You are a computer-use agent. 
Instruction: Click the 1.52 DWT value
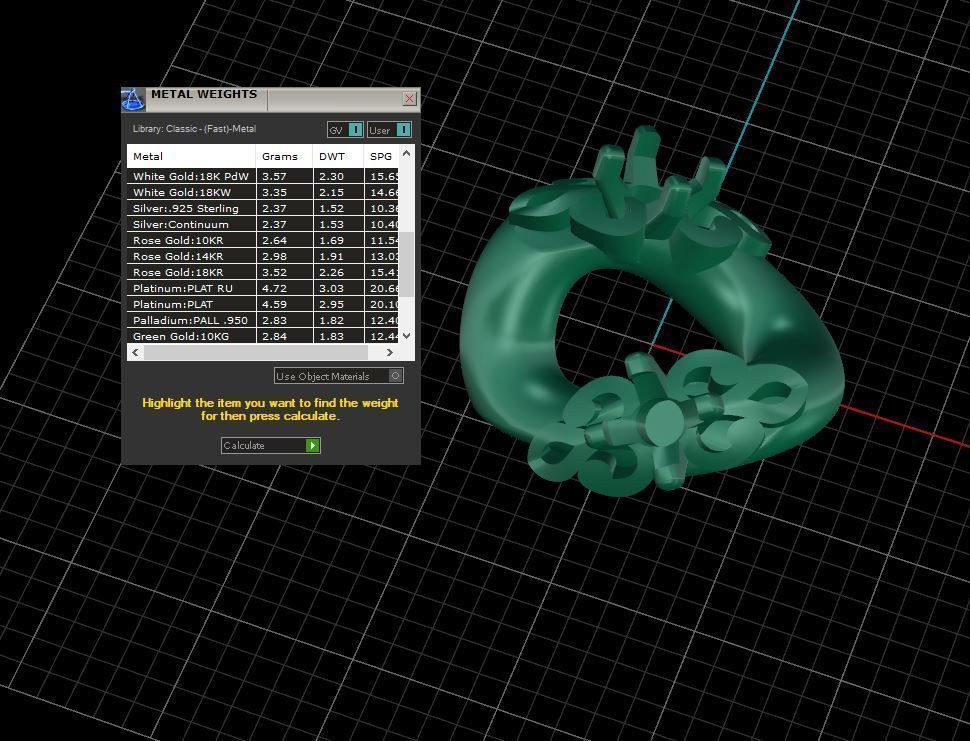tap(332, 208)
